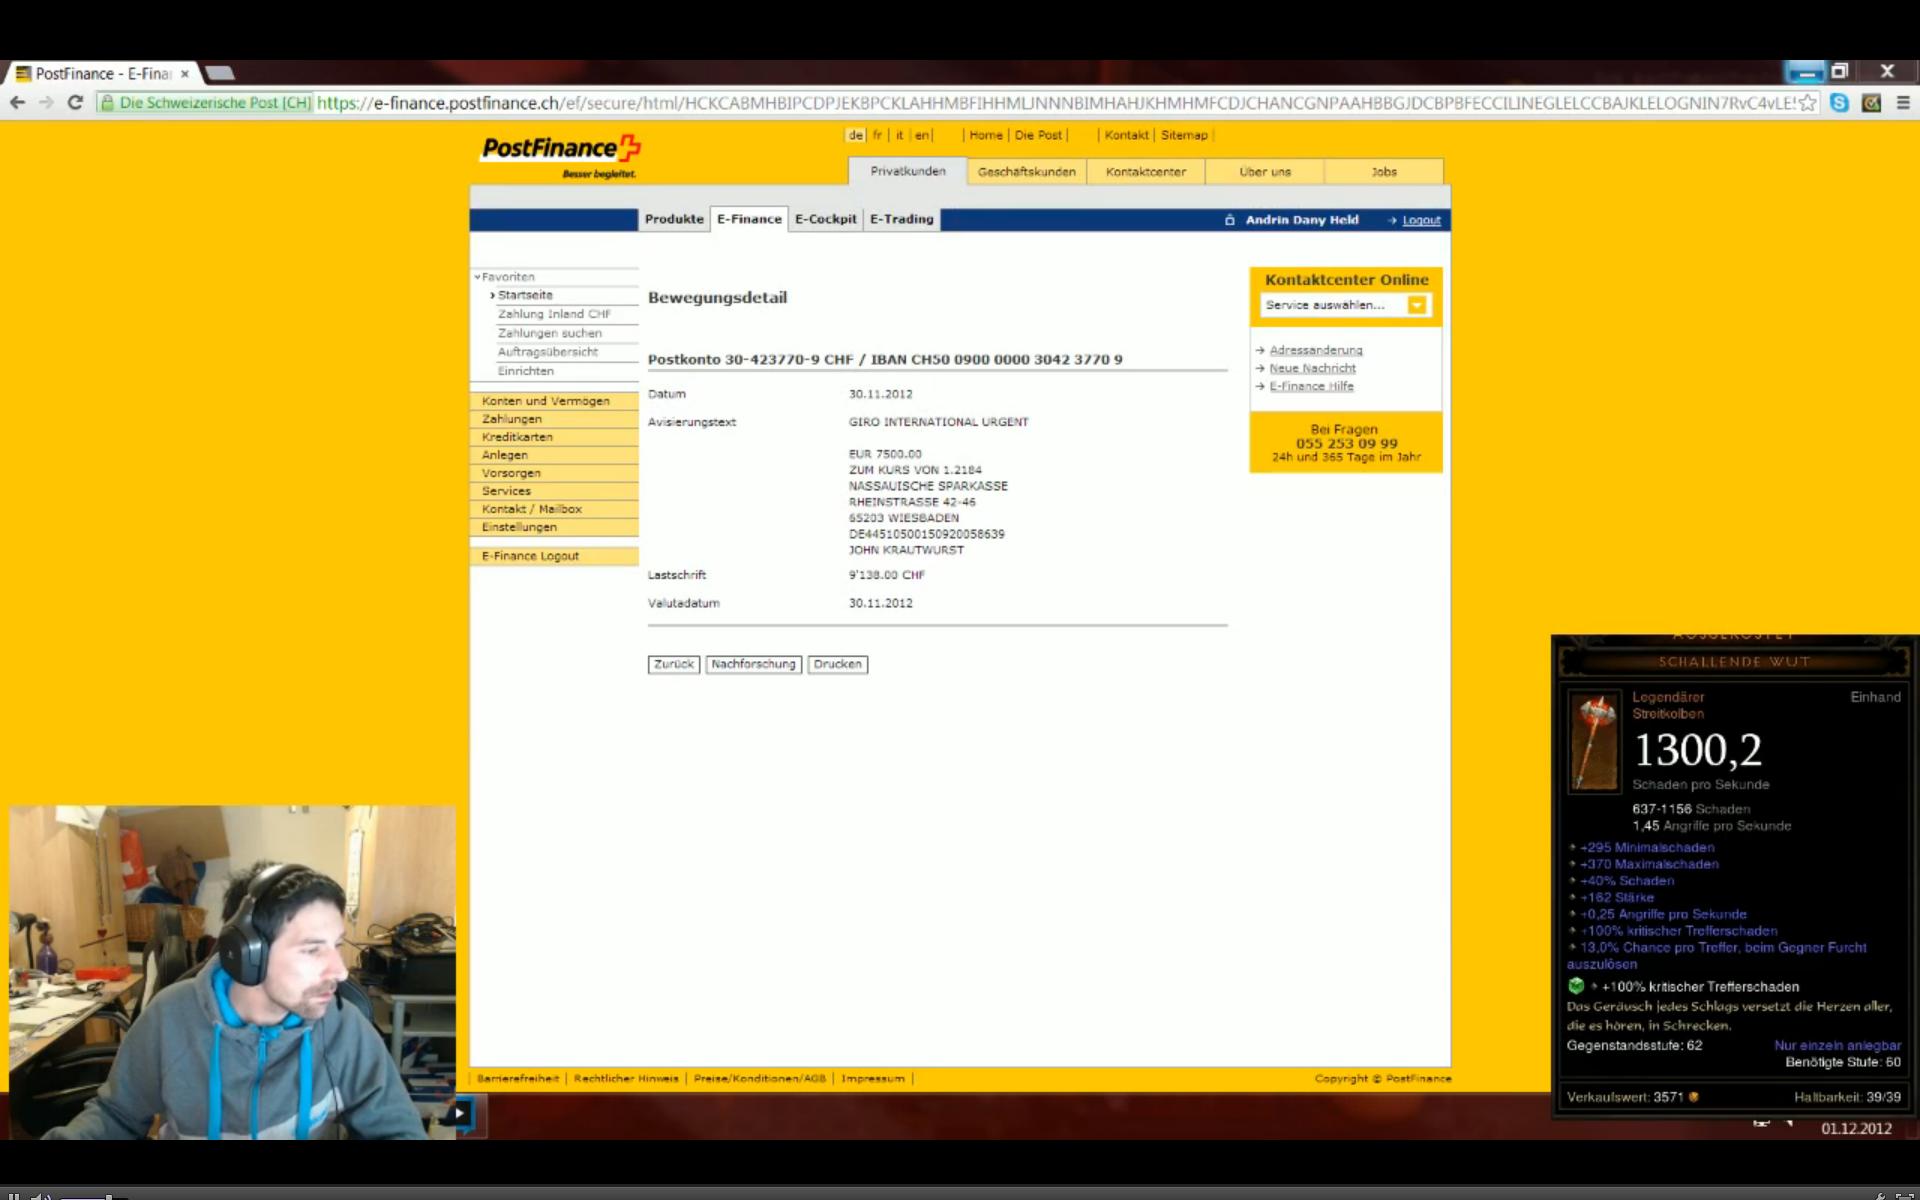This screenshot has height=1200, width=1920.
Task: Bookmark page with the star icon
Action: pos(1807,102)
